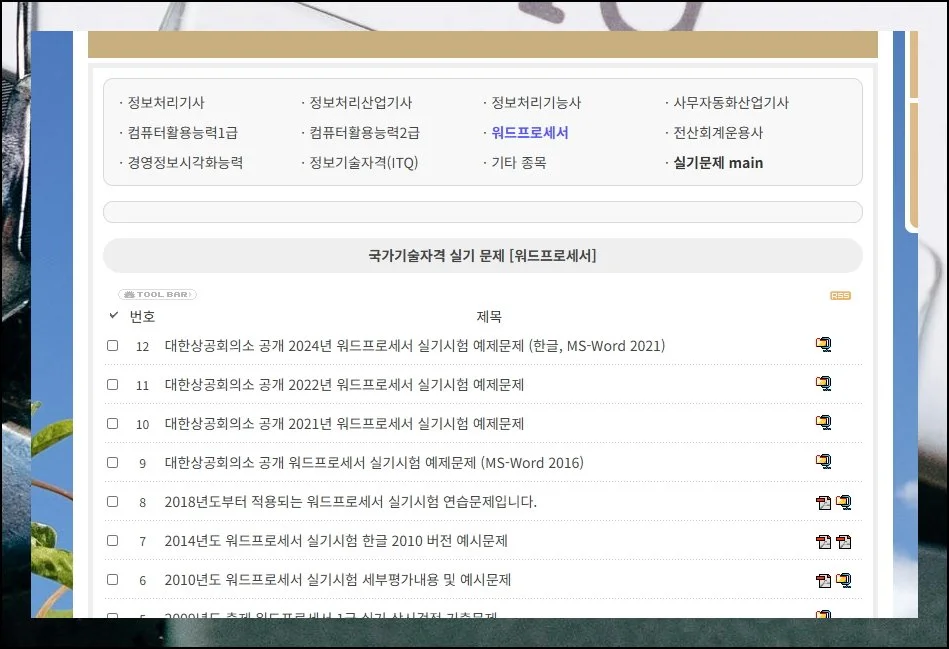
Task: Click the first document icon for post 8
Action: pos(823,502)
